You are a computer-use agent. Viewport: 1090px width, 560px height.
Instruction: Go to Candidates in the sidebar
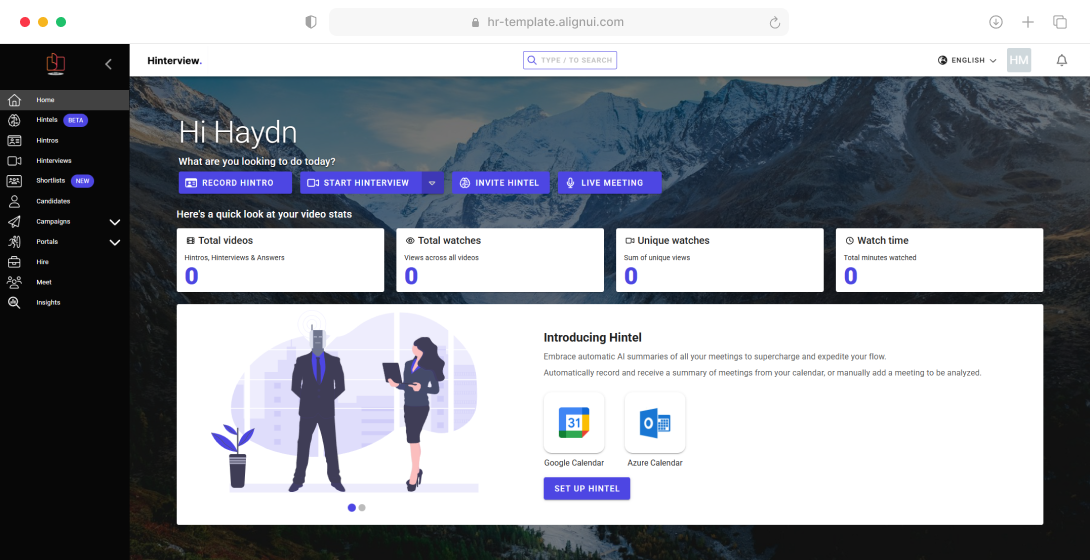click(x=53, y=201)
